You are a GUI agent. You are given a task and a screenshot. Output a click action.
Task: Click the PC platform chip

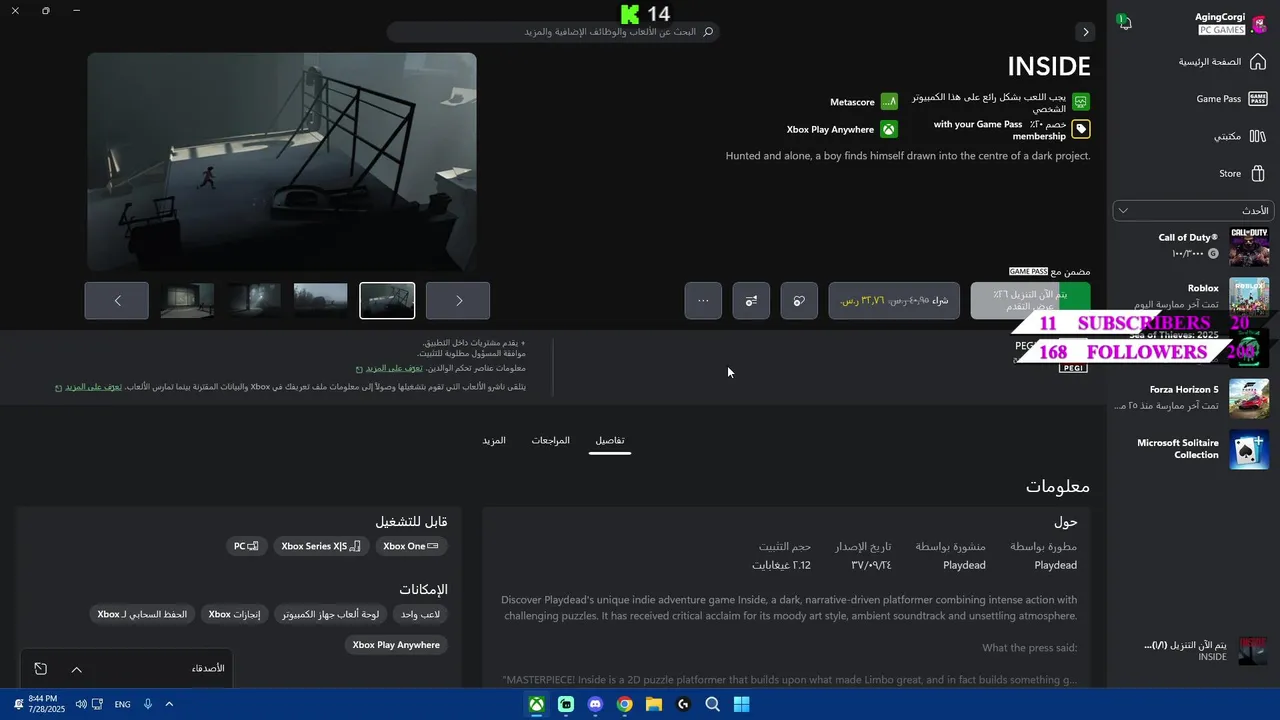click(x=246, y=547)
